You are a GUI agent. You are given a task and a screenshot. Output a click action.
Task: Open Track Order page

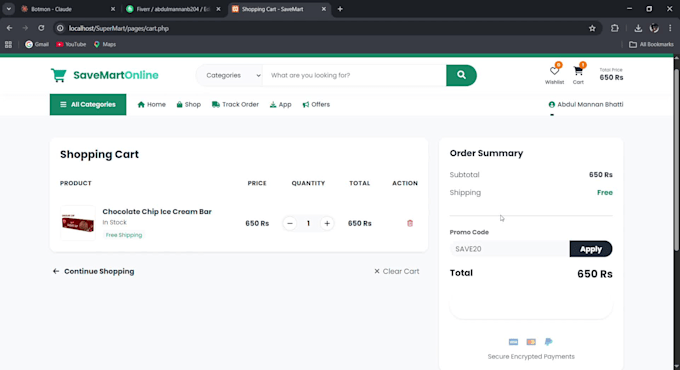[x=235, y=105]
